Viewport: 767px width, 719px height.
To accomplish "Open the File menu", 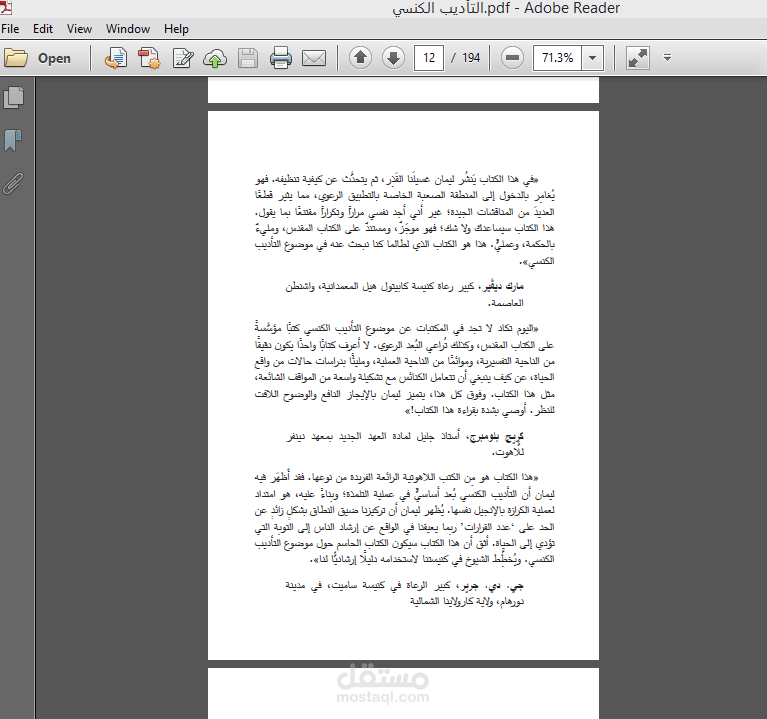I will pos(10,29).
